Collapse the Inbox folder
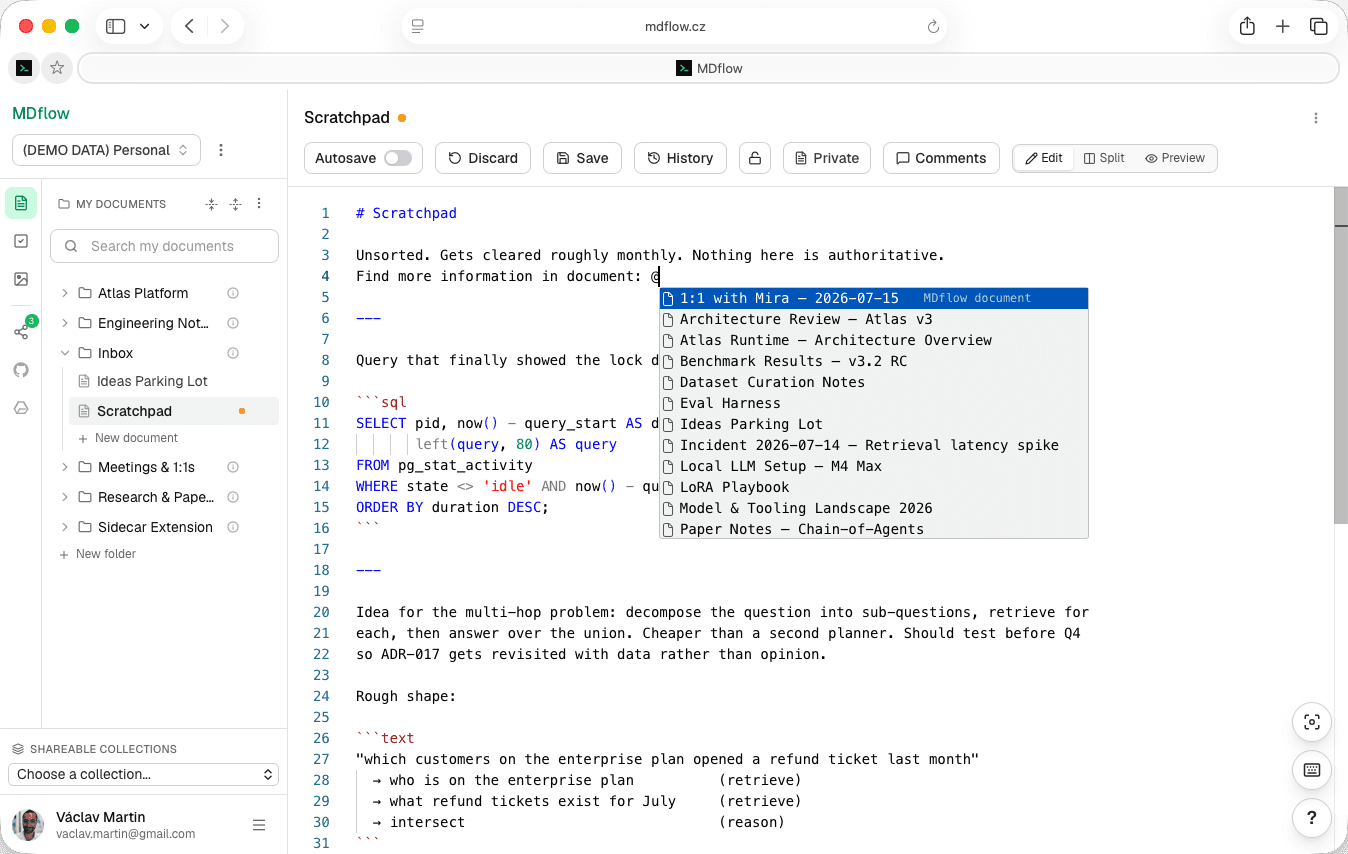The width and height of the screenshot is (1348, 854). [65, 353]
